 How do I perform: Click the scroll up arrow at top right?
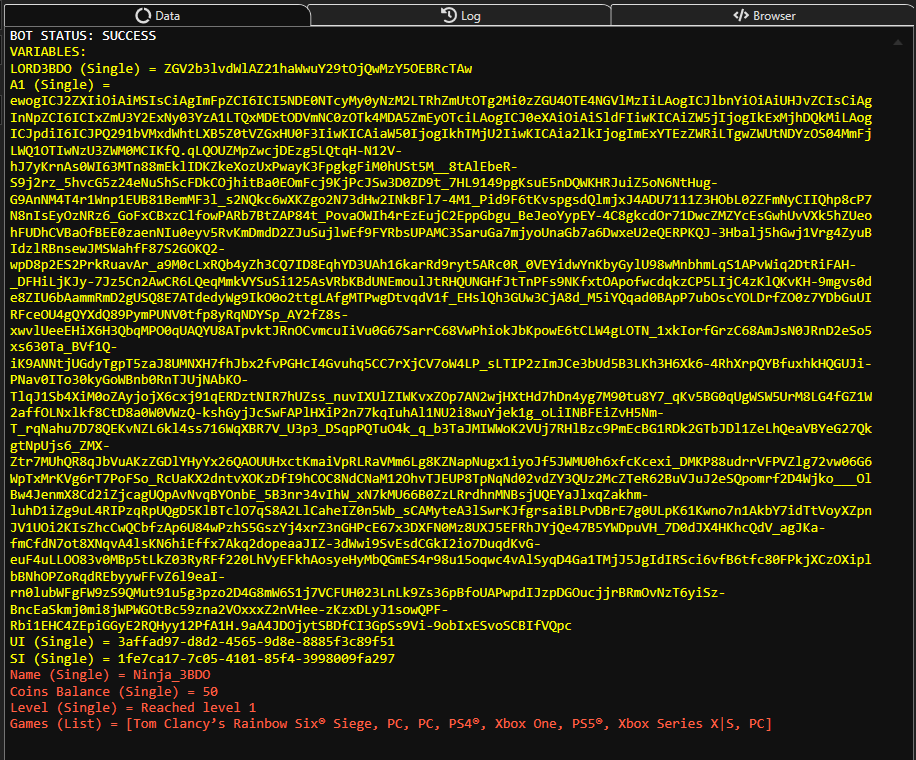pos(898,42)
